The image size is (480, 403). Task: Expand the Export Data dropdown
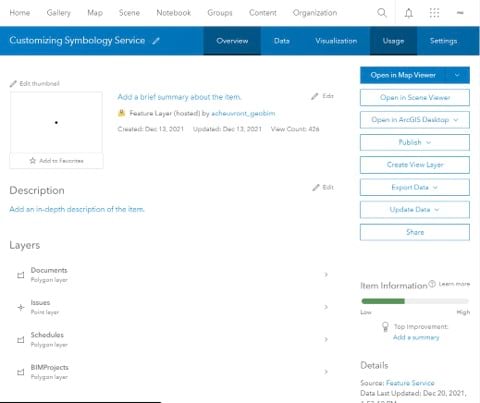pos(435,187)
